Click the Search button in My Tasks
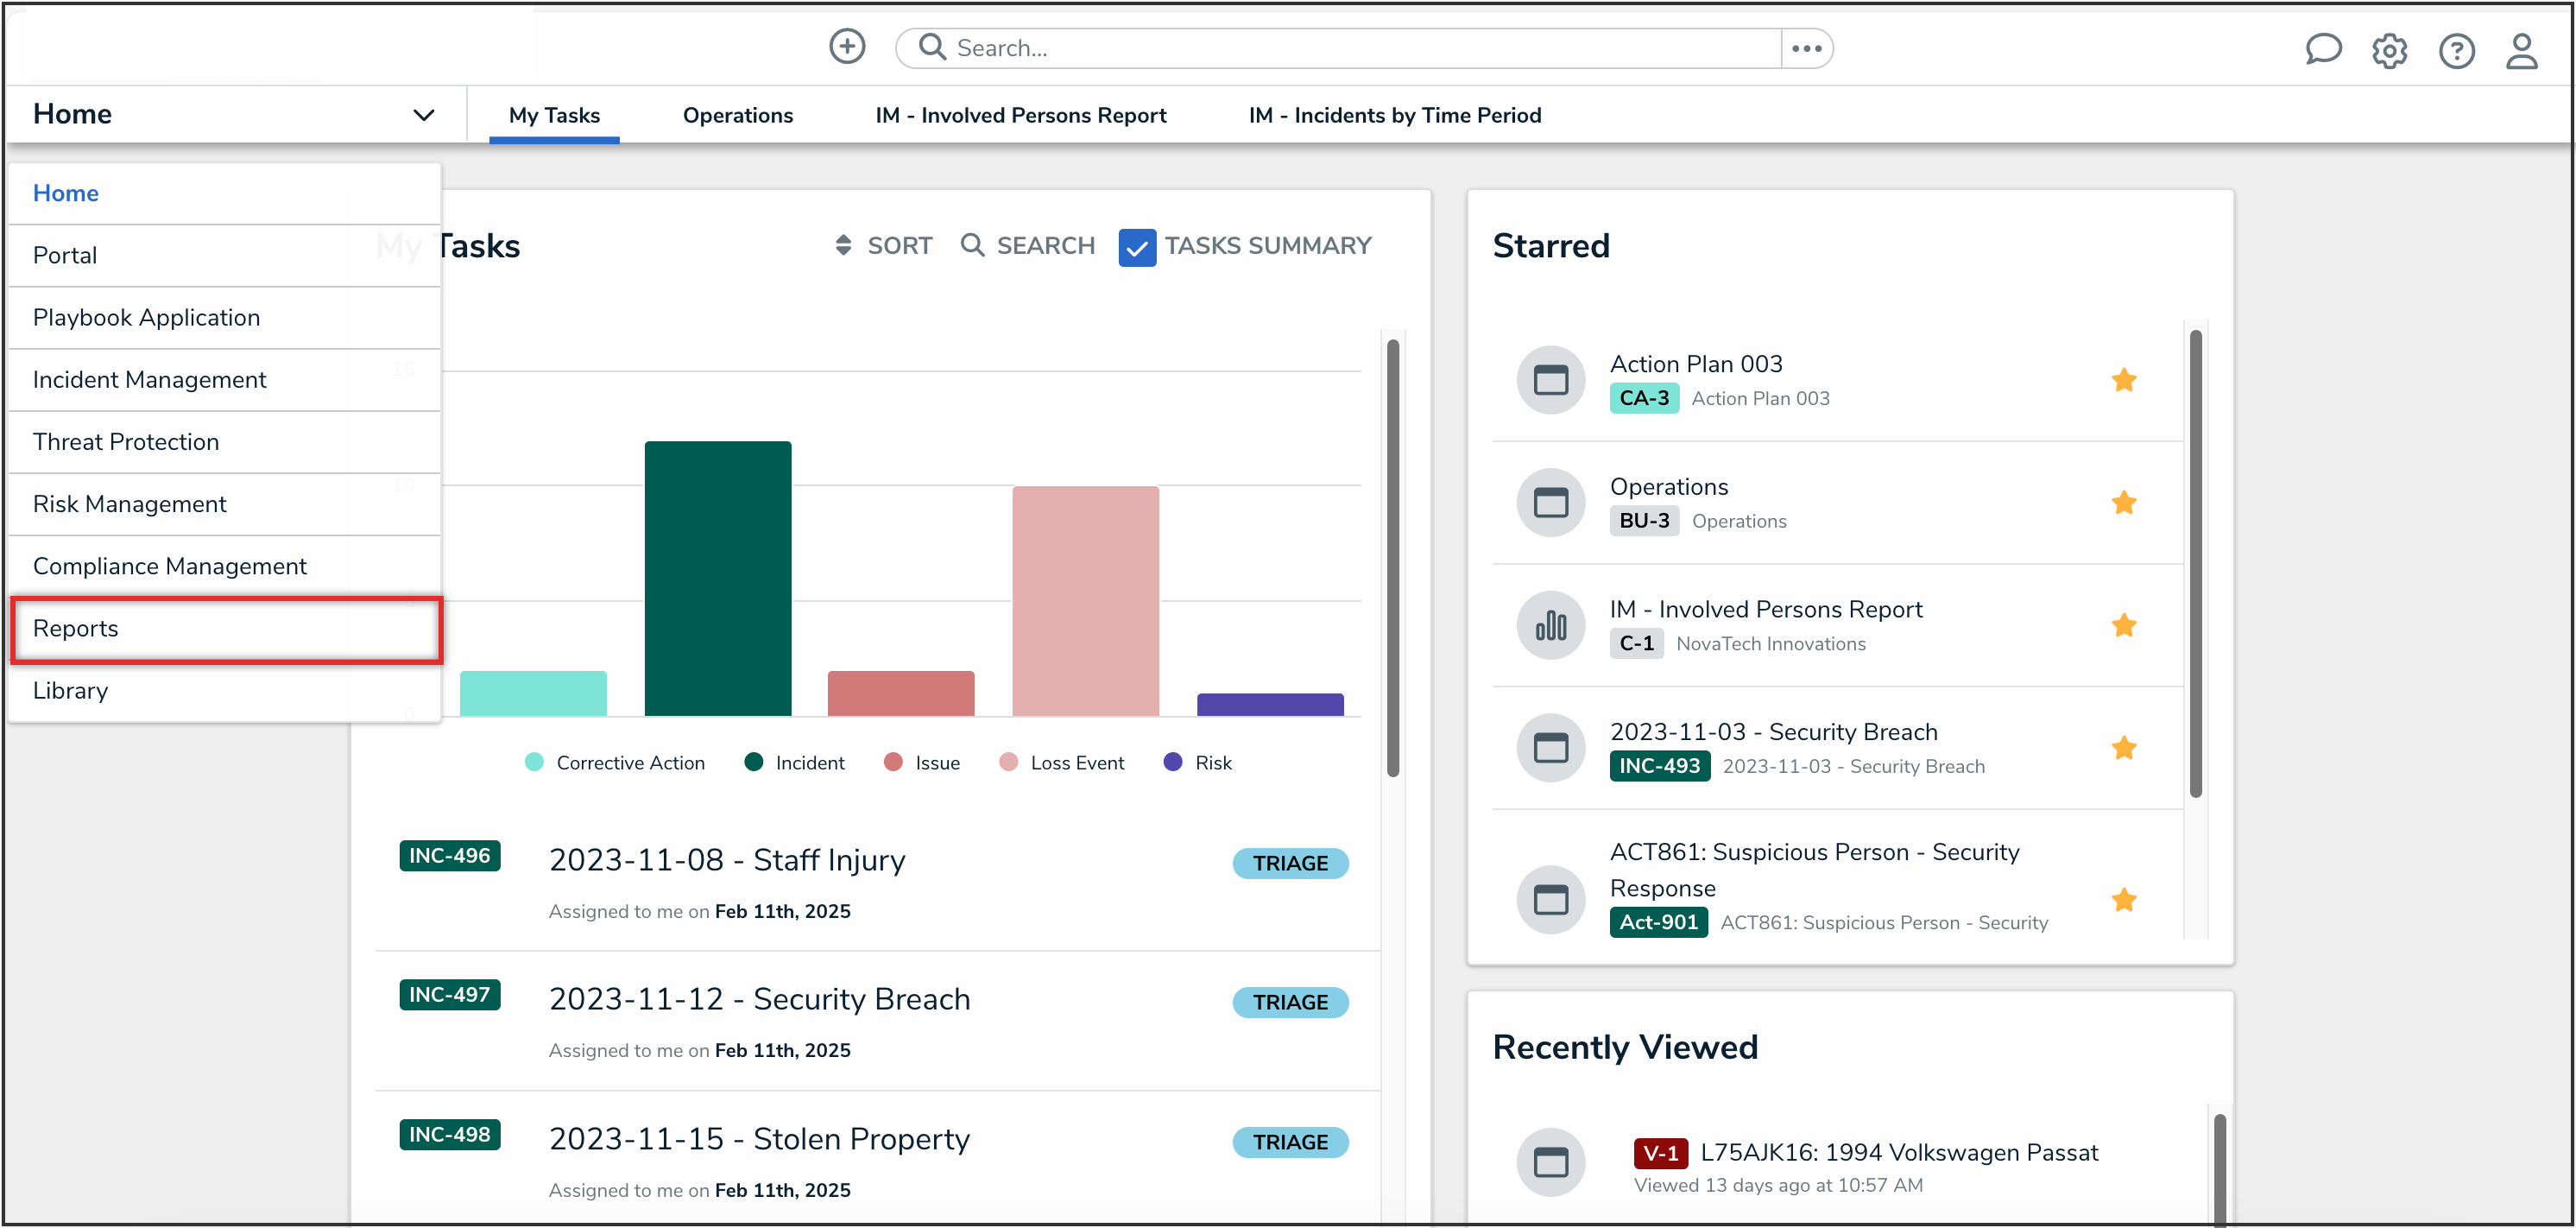 click(x=1027, y=246)
